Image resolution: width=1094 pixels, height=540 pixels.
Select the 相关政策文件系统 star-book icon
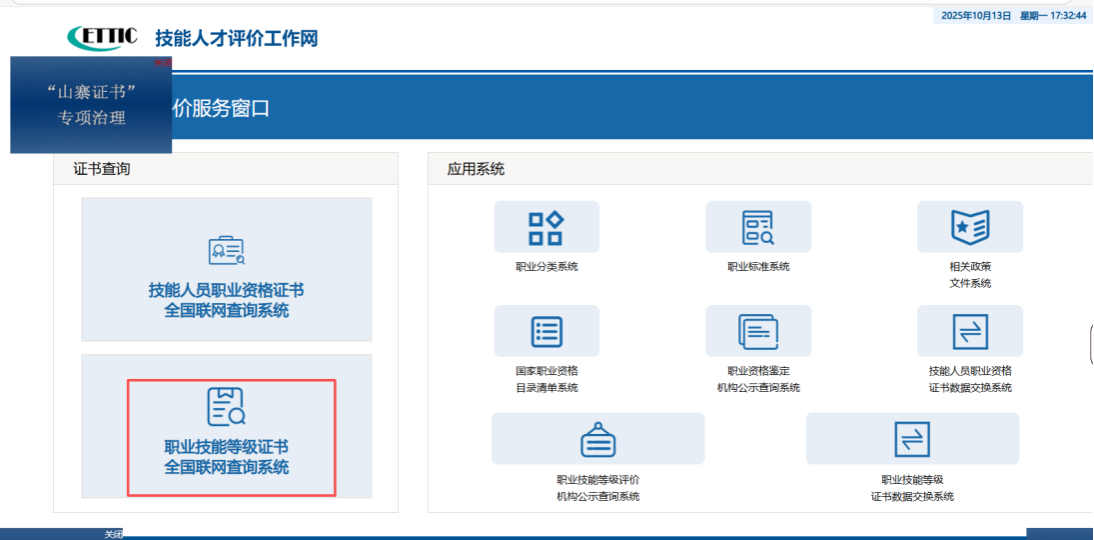969,227
